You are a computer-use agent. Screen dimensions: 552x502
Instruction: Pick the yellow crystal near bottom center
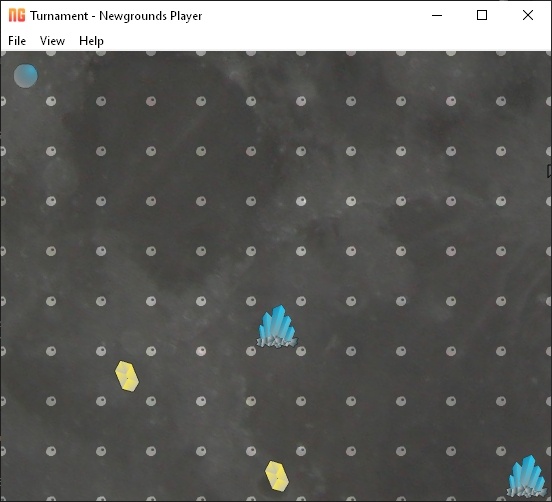(x=277, y=476)
